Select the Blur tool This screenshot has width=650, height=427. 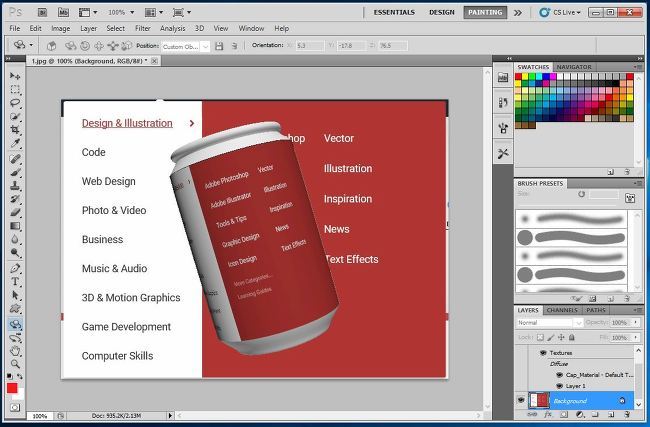[15, 239]
